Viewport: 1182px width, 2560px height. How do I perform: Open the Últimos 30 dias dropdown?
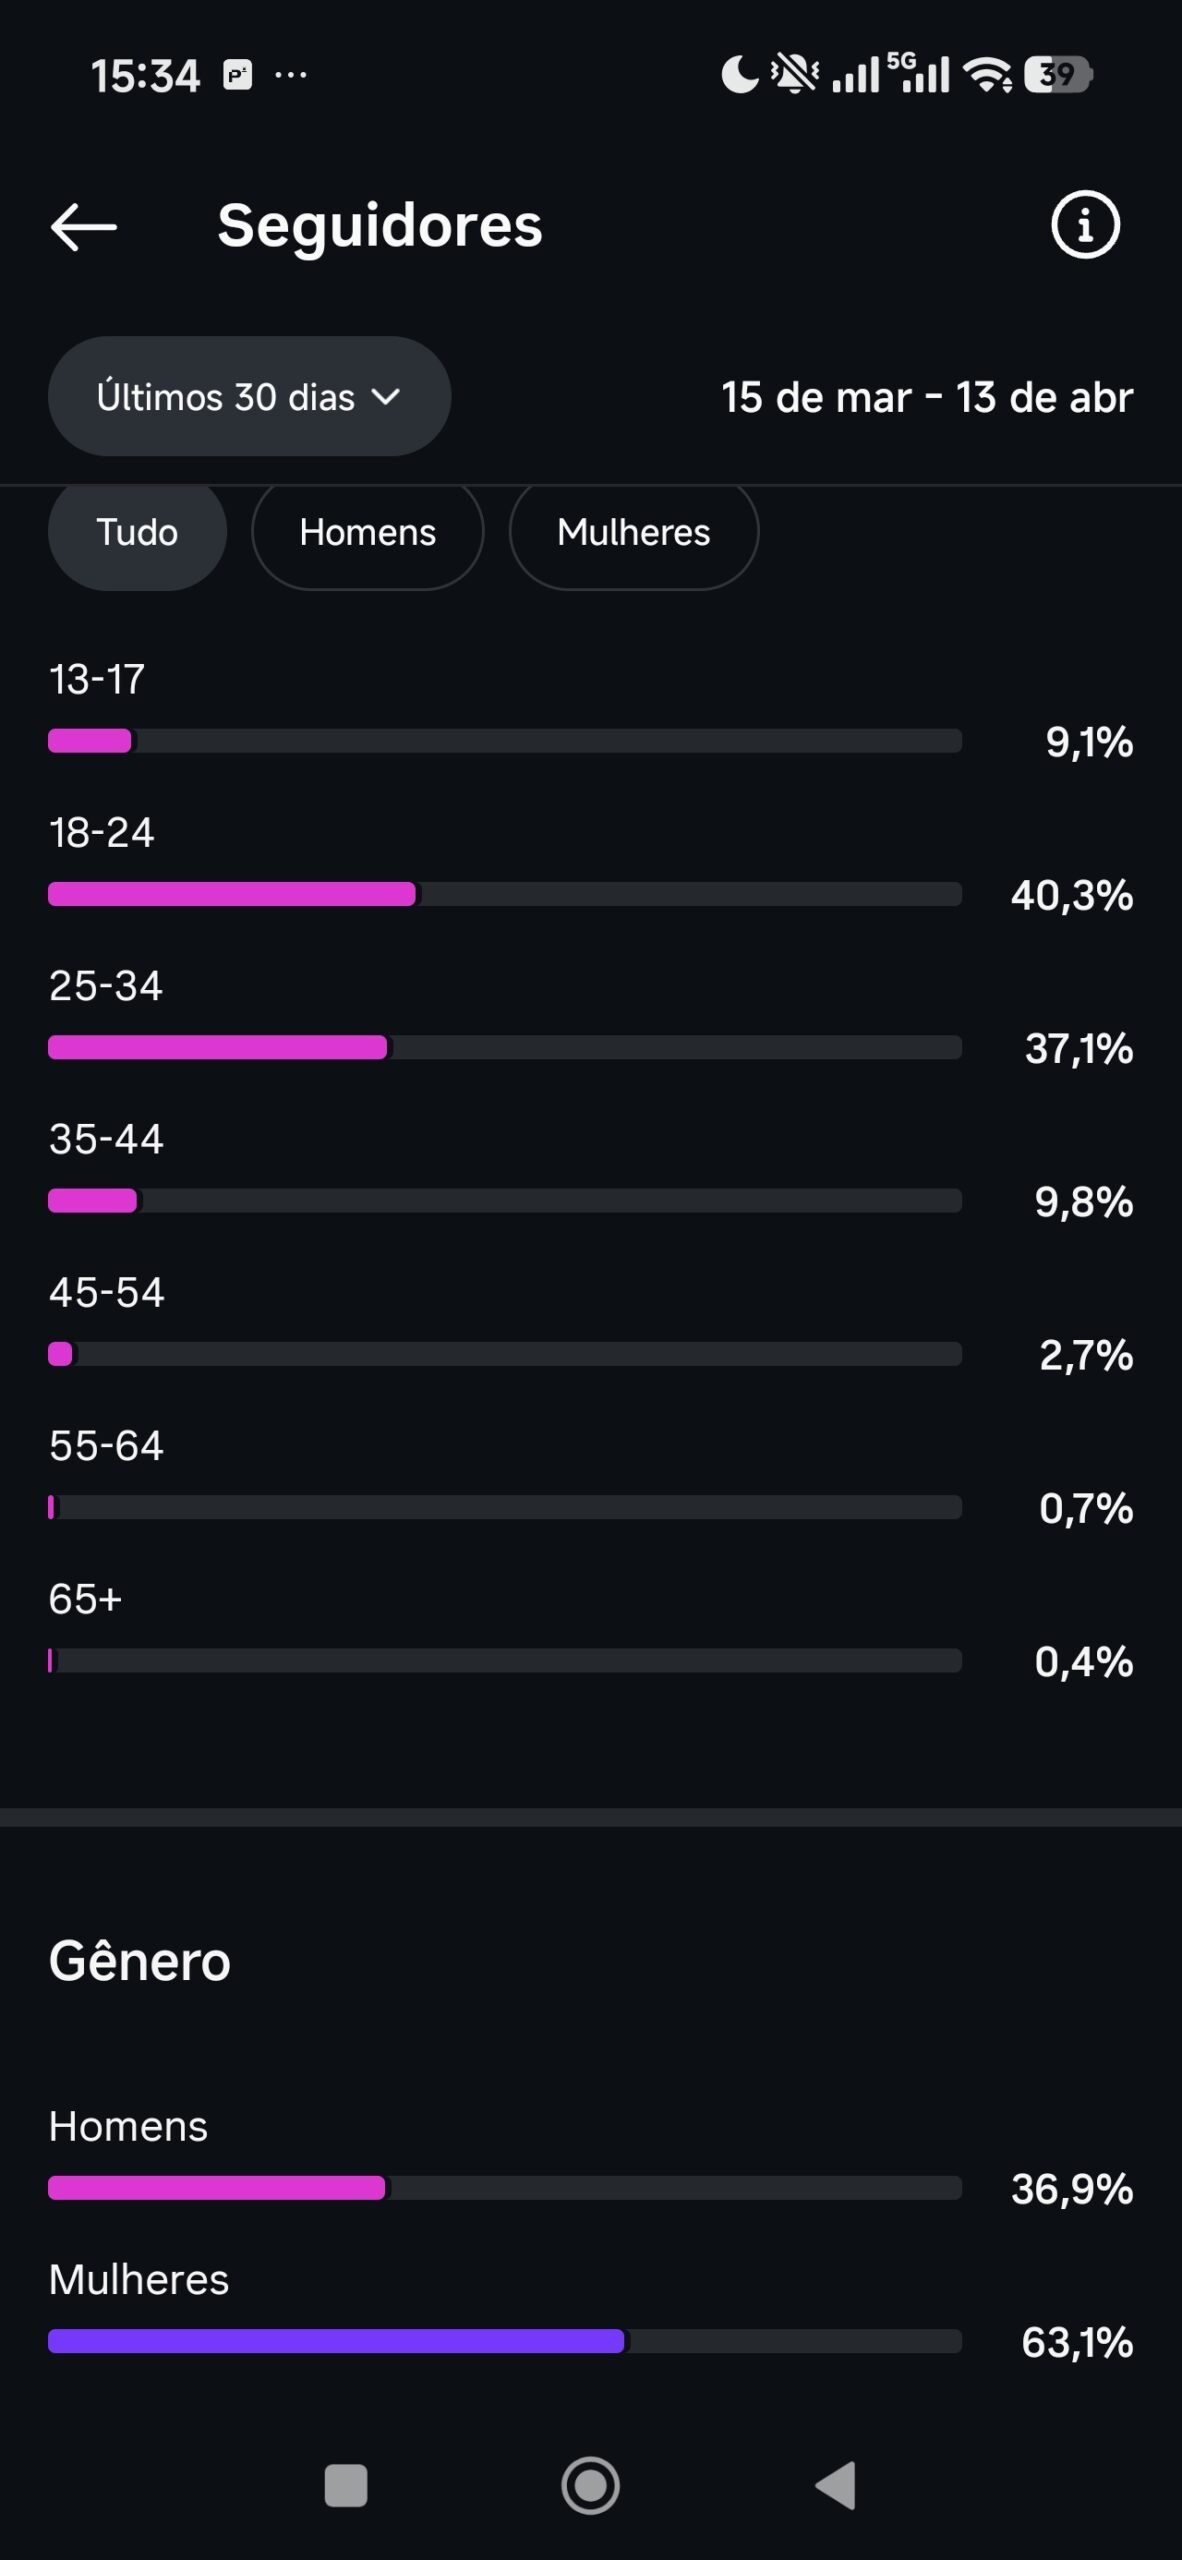249,397
